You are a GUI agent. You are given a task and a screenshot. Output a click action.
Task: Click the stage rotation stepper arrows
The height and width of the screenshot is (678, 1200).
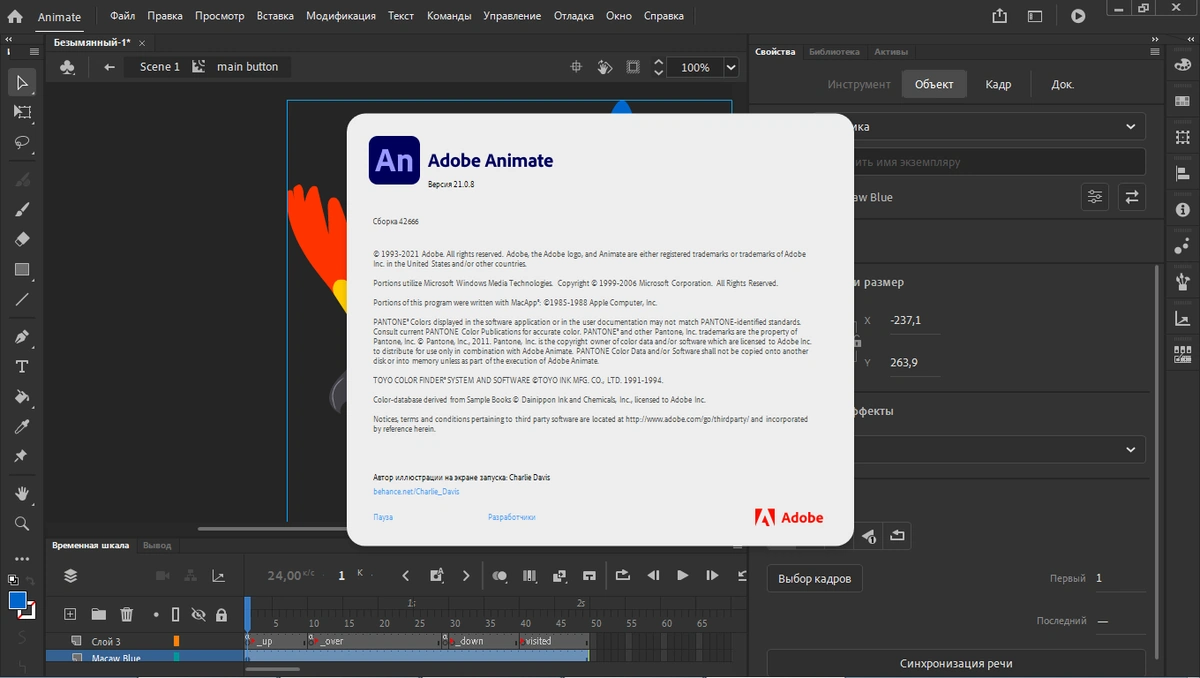(658, 67)
